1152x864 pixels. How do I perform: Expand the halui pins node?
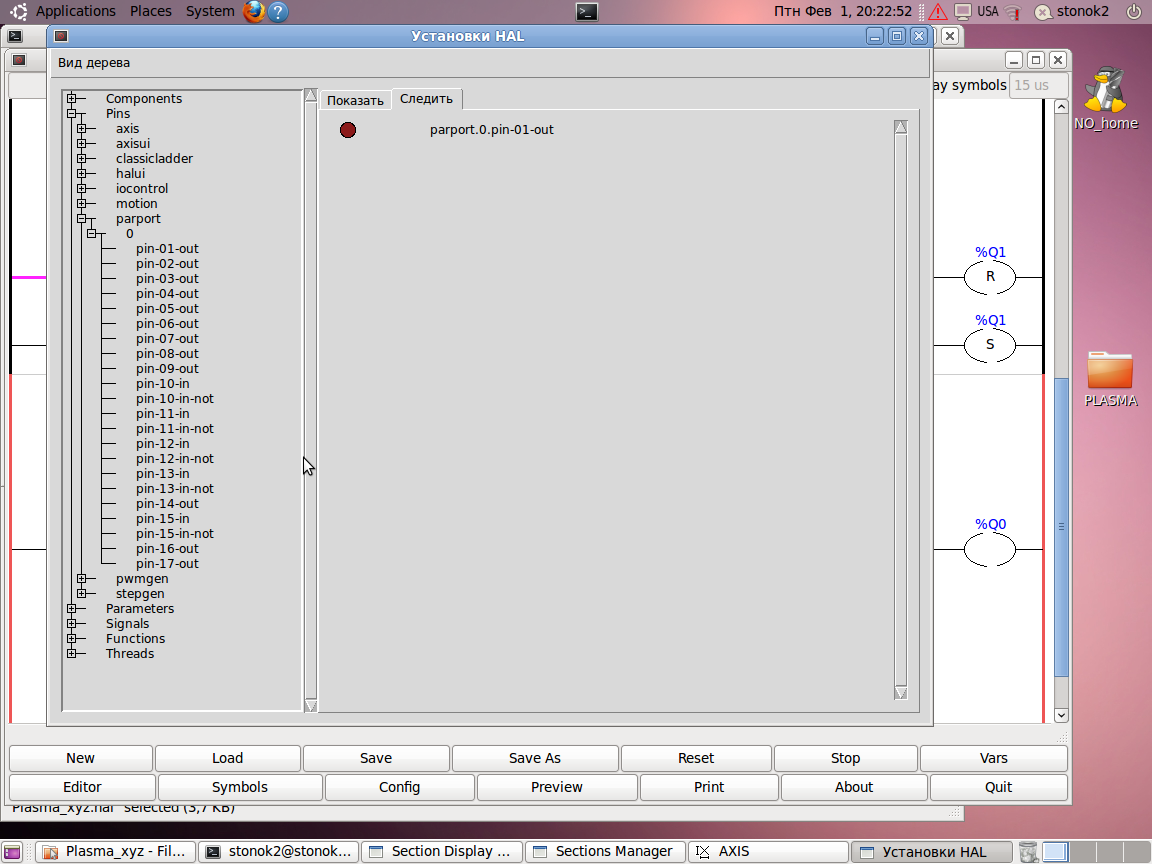(x=82, y=173)
